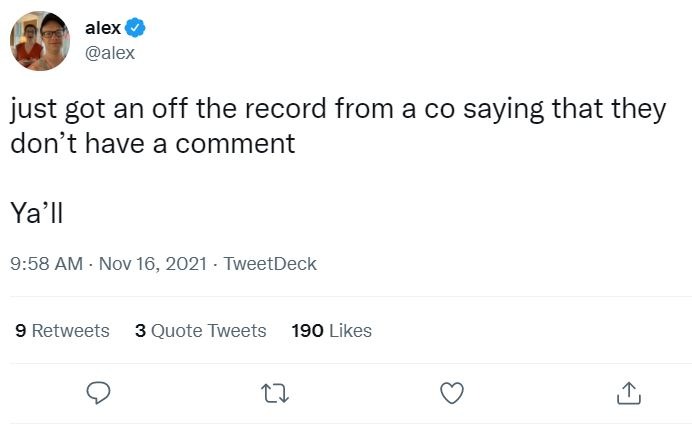Open the @alex handle link
Image resolution: width=692 pixels, height=436 pixels.
[109, 53]
